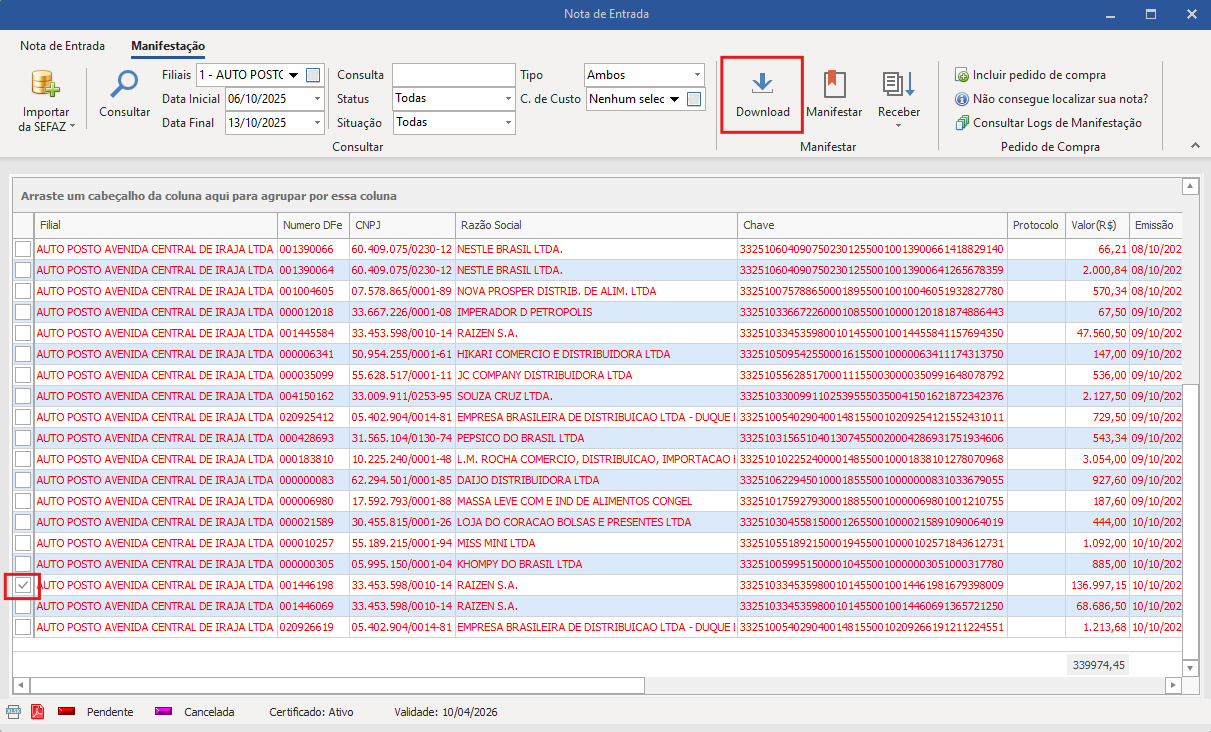The width and height of the screenshot is (1211, 732).
Task: Check the row for SOUZA CRUZ LTDA.
Action: 23,396
